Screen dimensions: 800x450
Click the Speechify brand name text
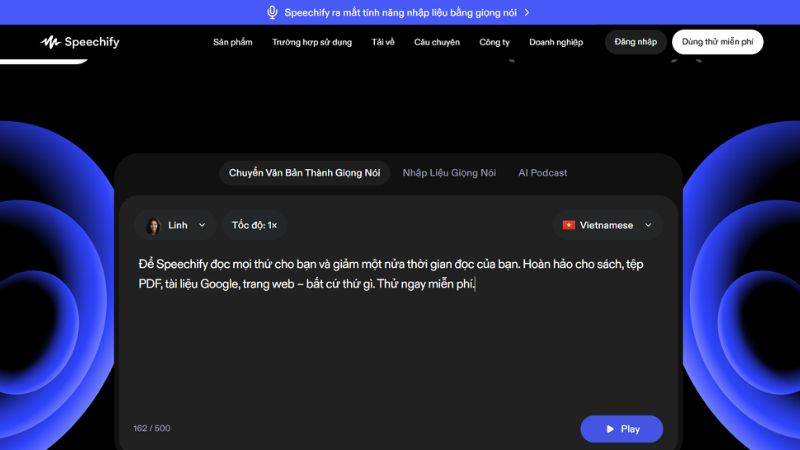92,42
